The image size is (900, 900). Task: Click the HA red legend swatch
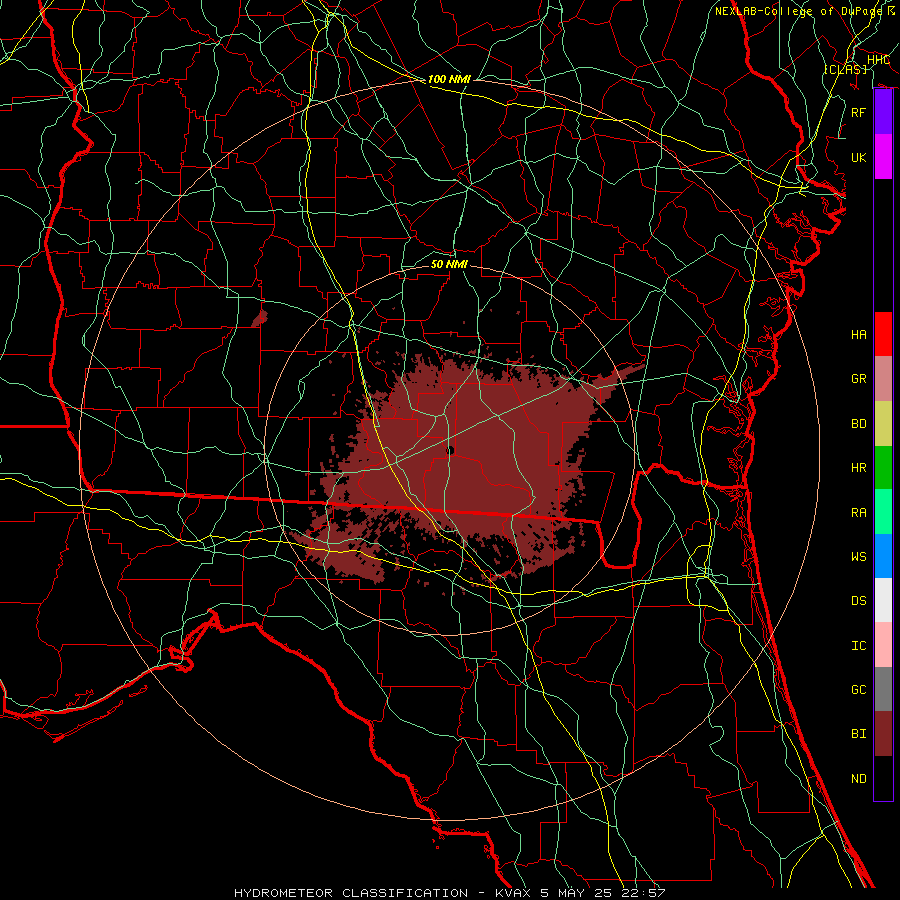(x=883, y=334)
